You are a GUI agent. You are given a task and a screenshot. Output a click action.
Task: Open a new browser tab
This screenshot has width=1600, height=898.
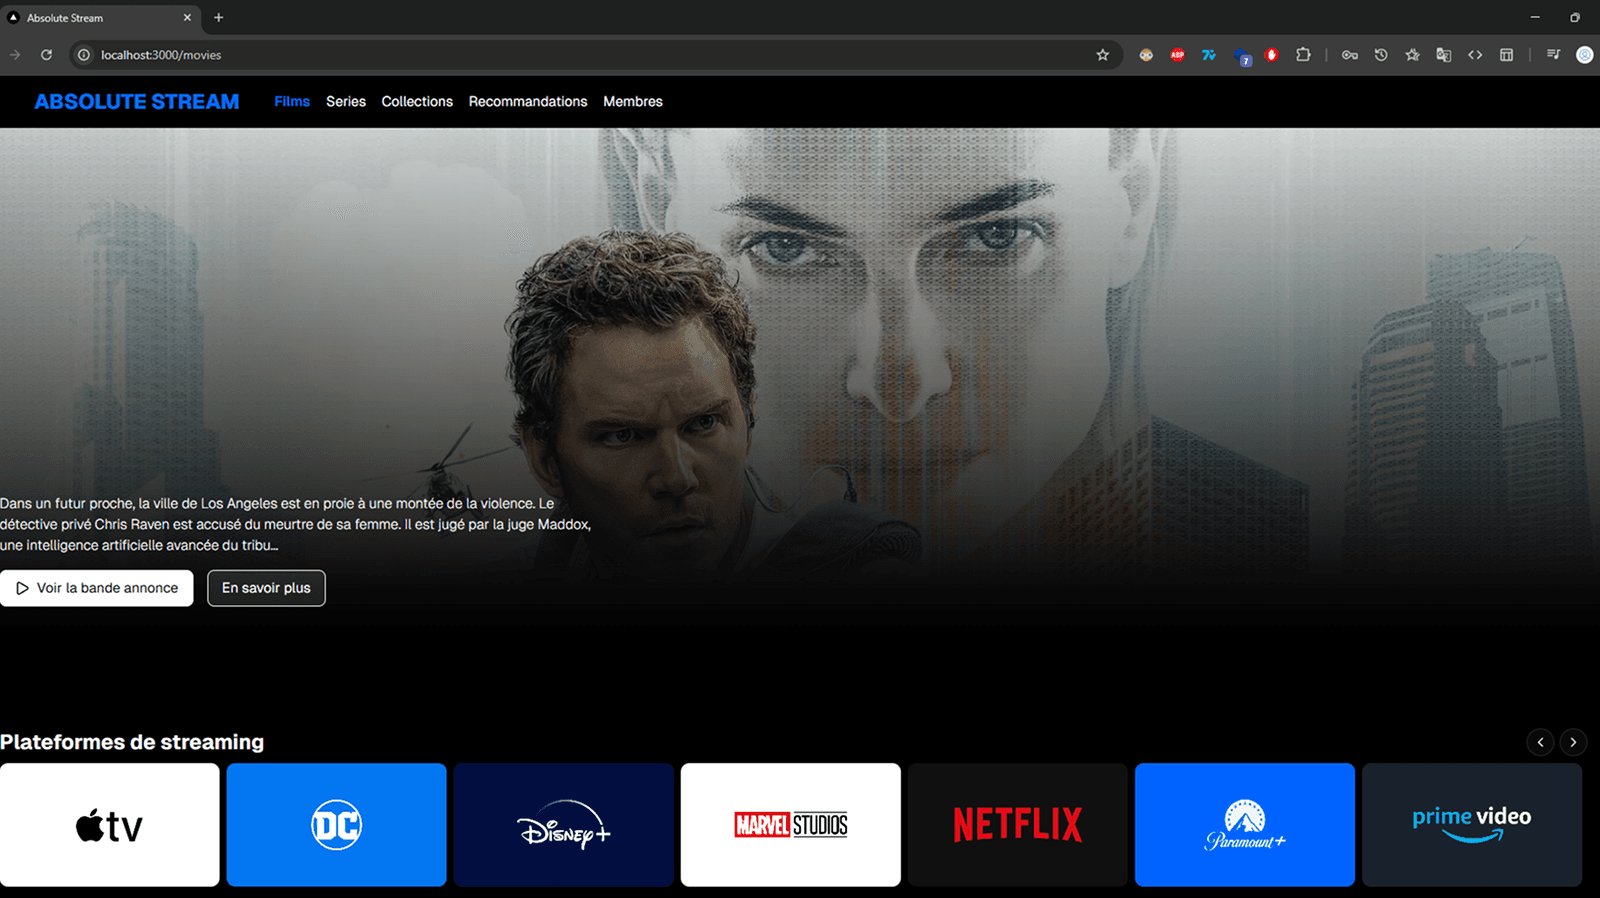point(218,17)
